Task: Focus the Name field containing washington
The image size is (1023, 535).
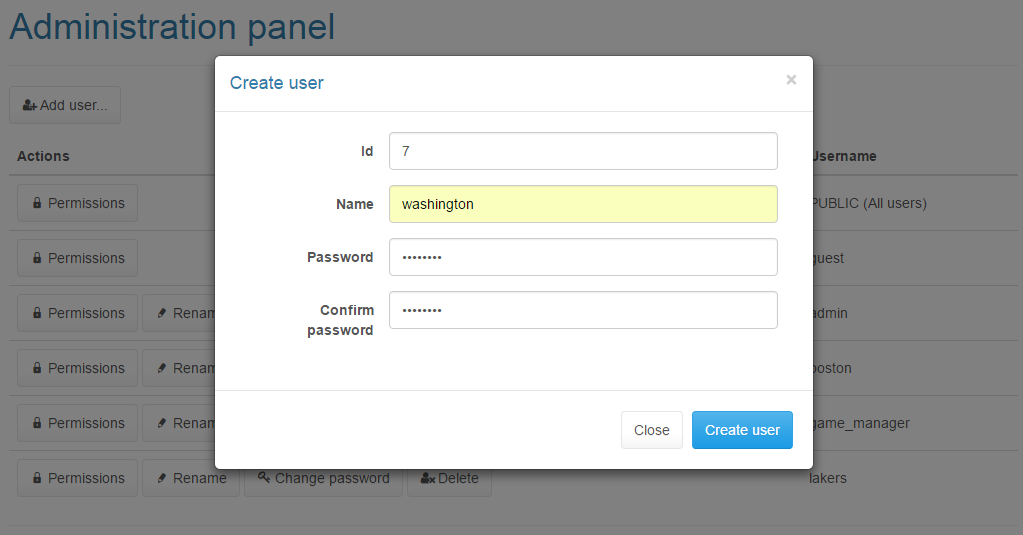Action: pyautogui.click(x=583, y=204)
